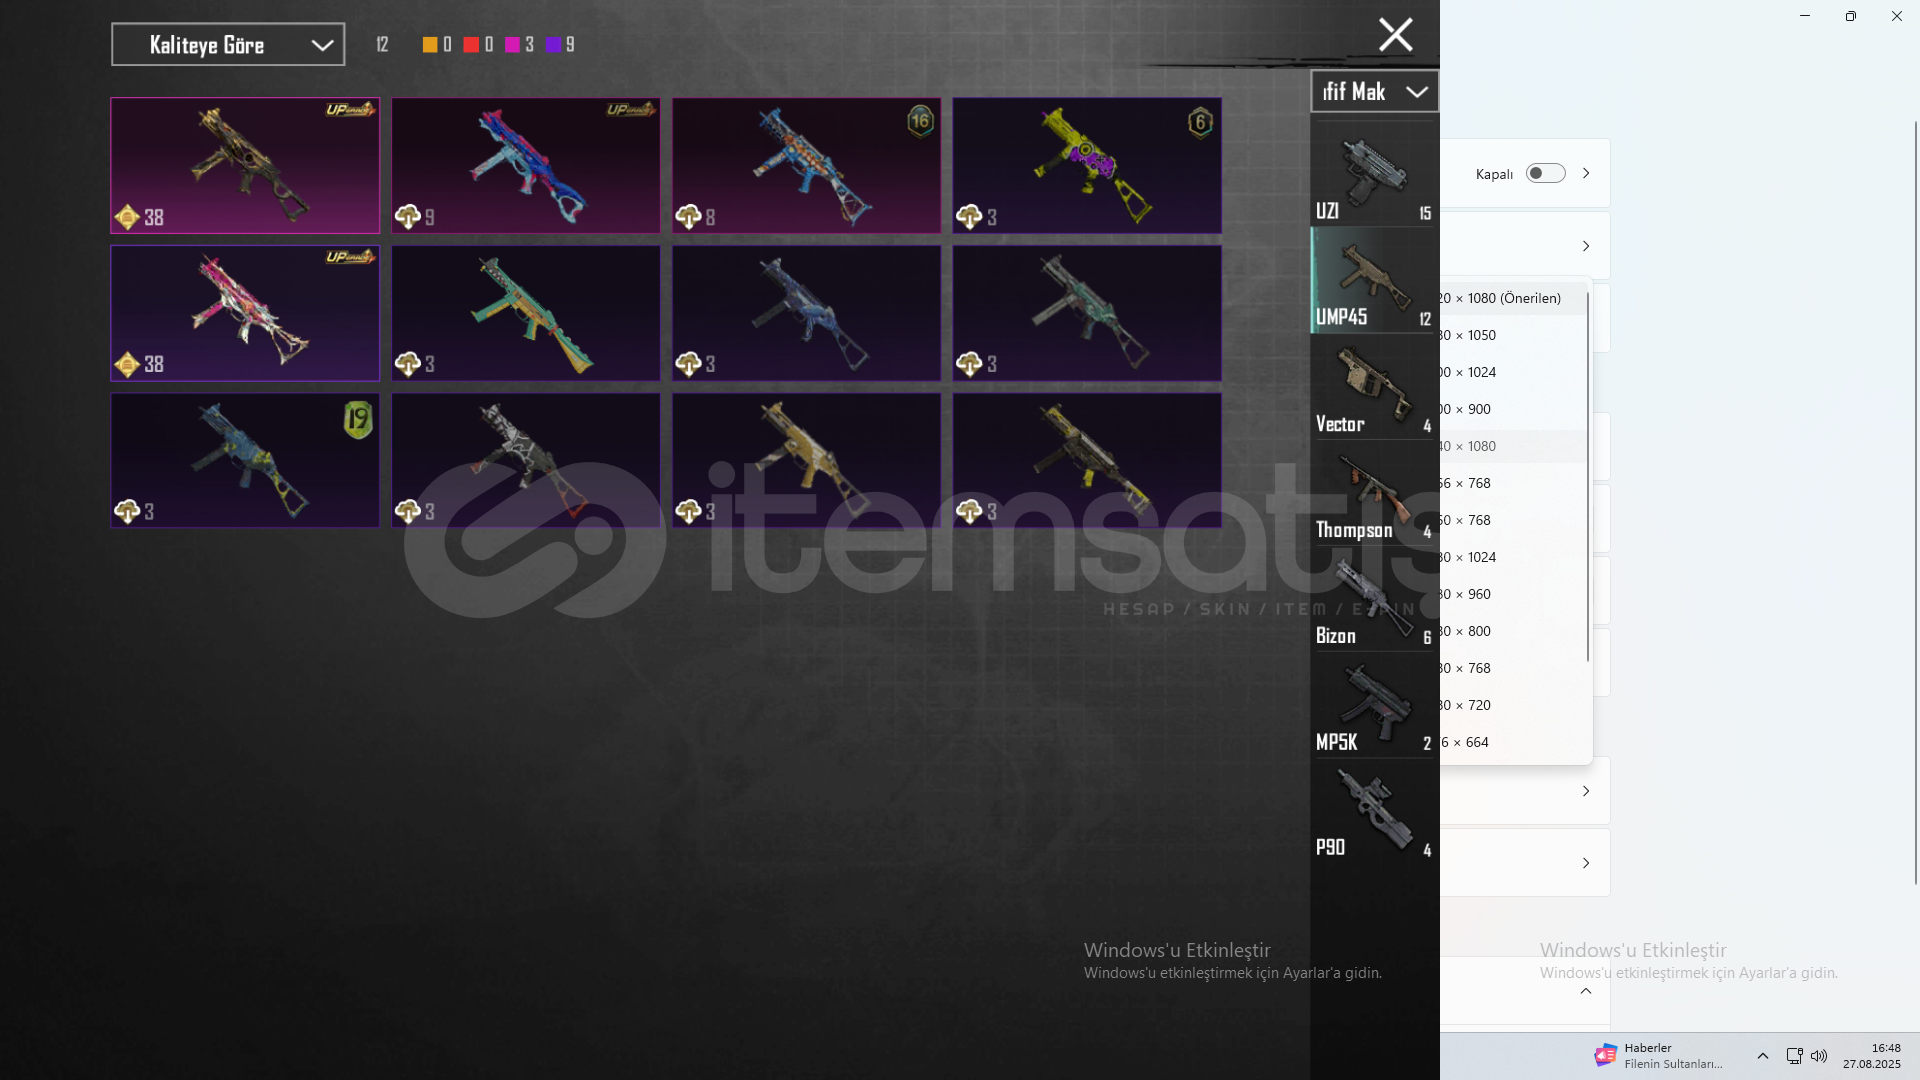Select the Bizon weapon in the side list

pos(1374,598)
